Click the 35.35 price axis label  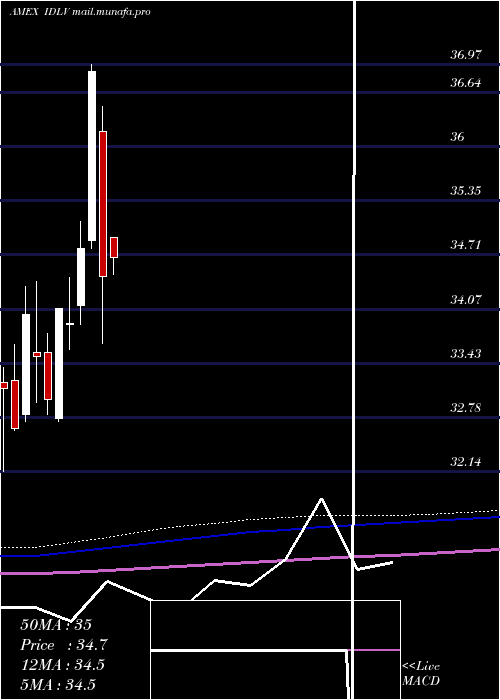pos(466,191)
